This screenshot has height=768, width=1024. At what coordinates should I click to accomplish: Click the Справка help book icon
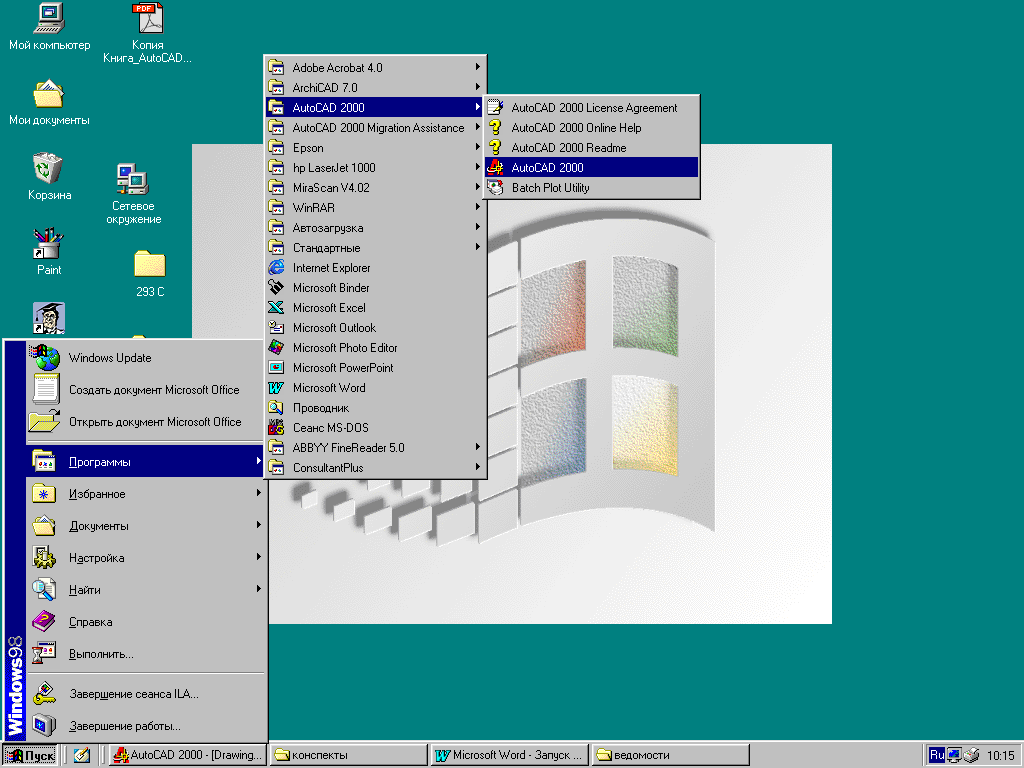(x=44, y=622)
